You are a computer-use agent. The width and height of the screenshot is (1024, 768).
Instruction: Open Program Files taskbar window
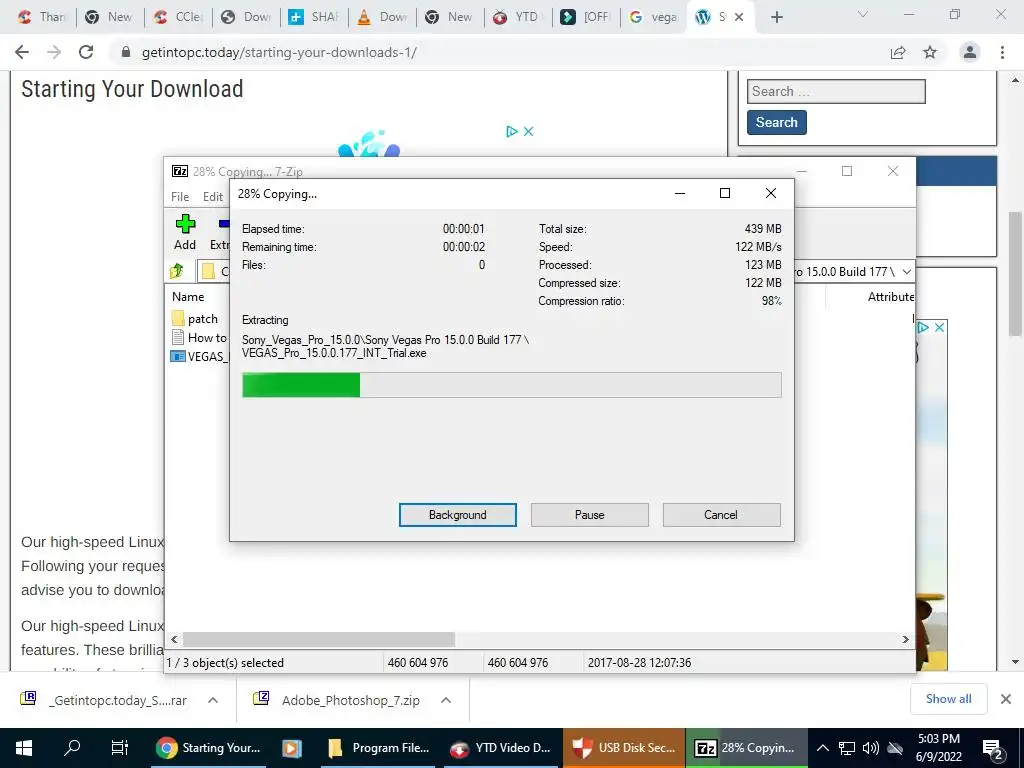[x=378, y=748]
